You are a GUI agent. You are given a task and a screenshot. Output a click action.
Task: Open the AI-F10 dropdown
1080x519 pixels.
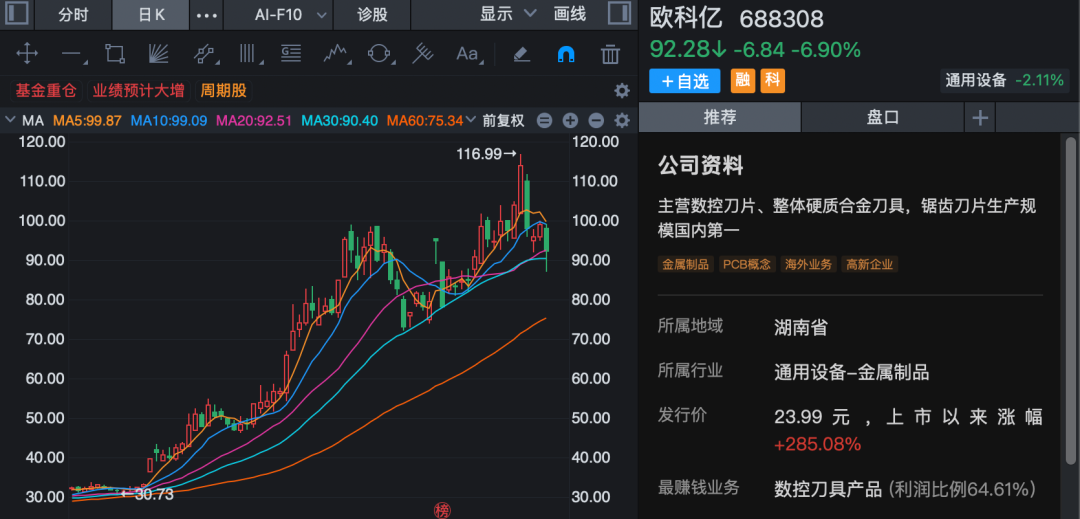288,14
